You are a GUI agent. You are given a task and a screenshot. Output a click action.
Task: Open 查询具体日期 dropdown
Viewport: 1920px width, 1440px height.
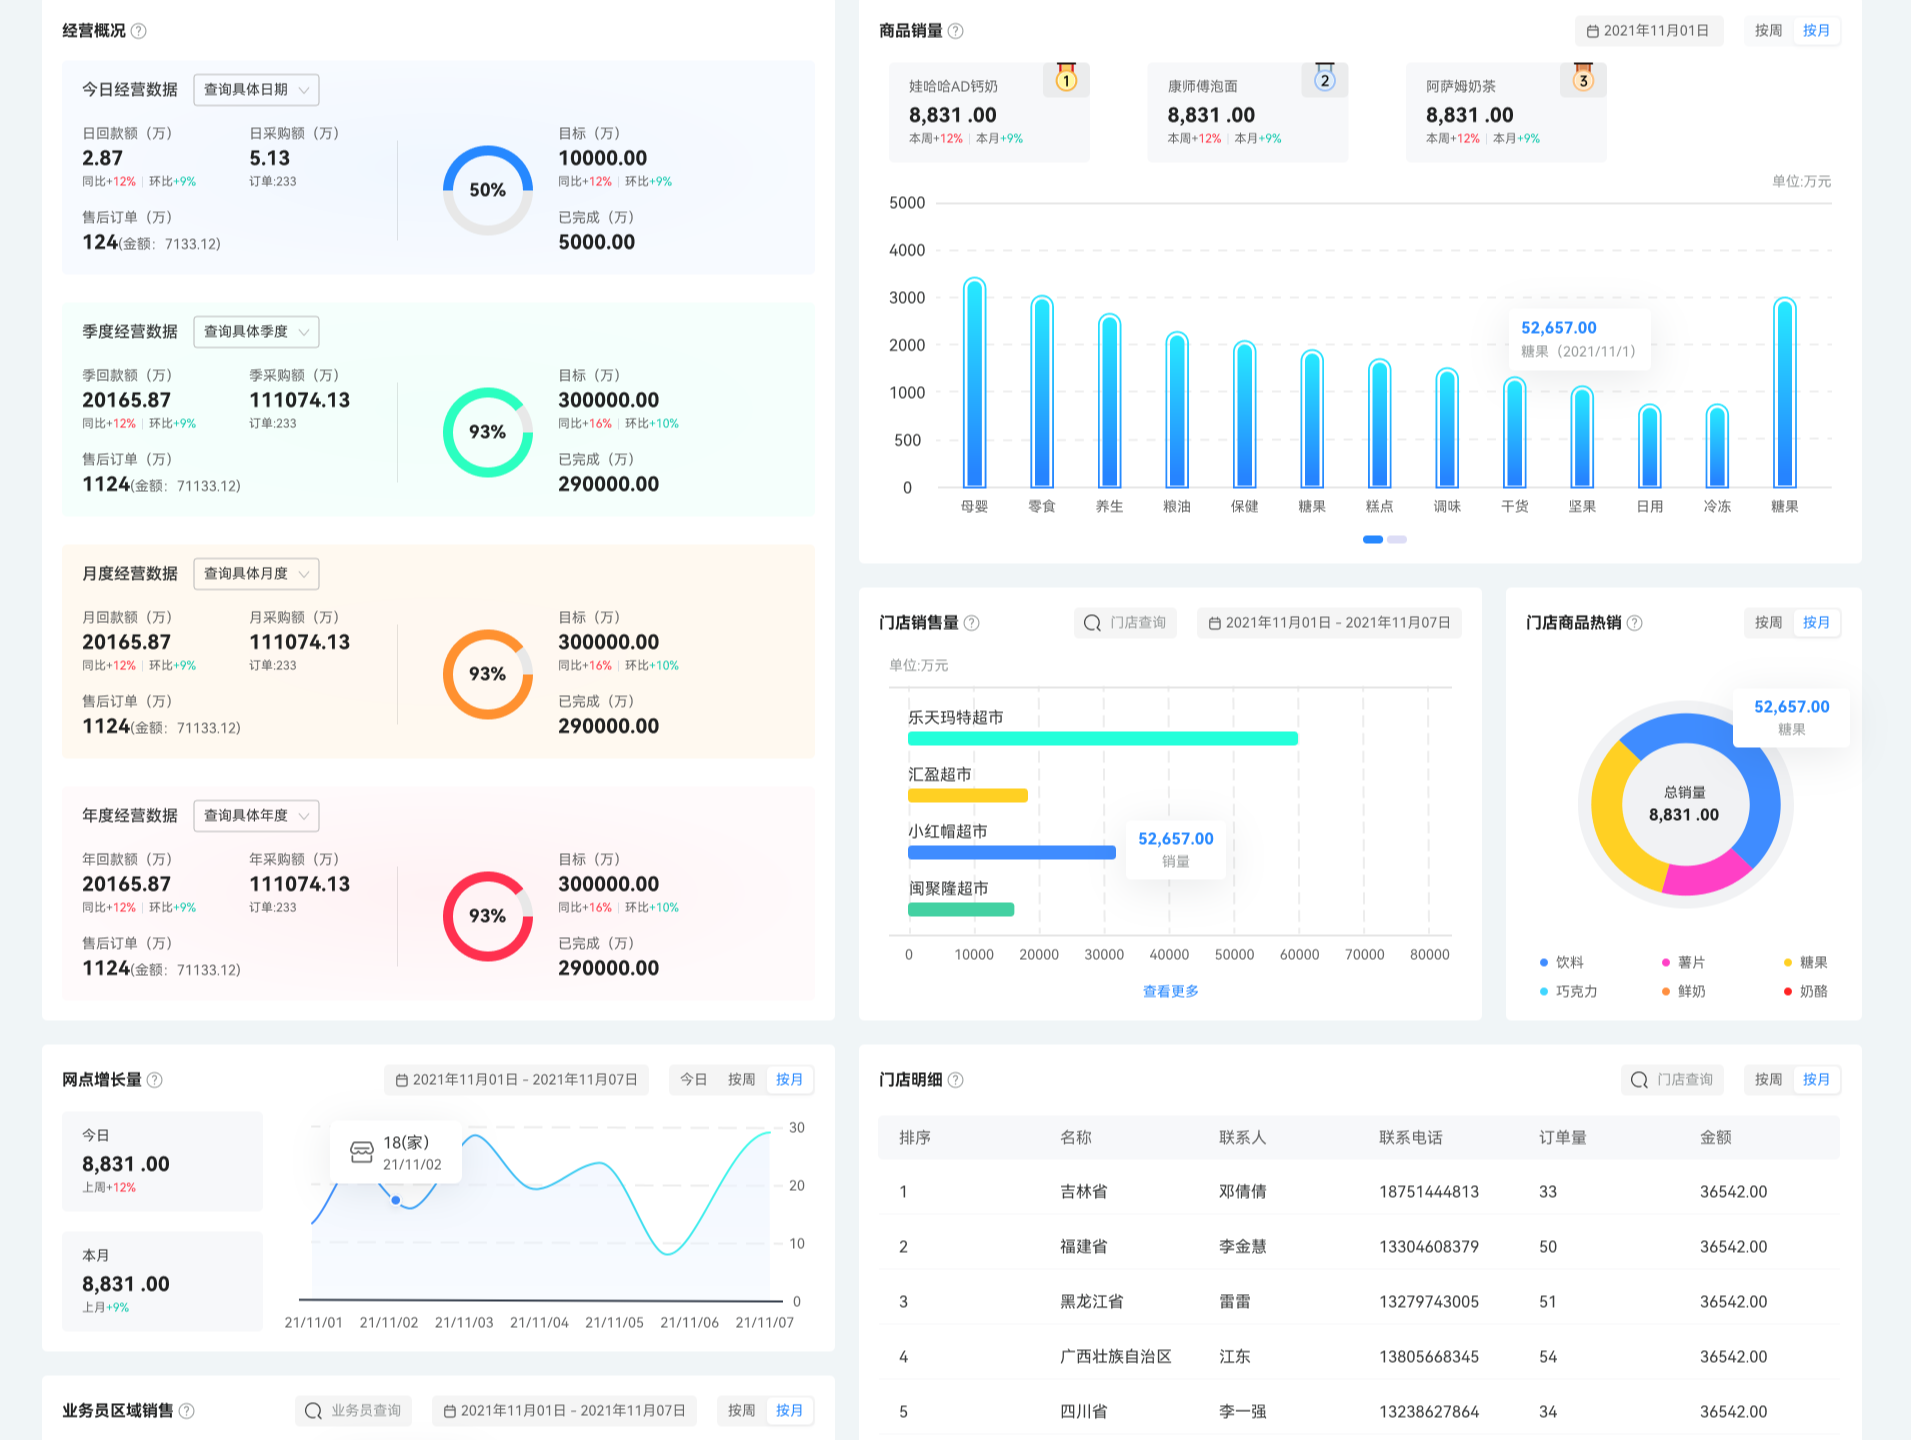(256, 90)
